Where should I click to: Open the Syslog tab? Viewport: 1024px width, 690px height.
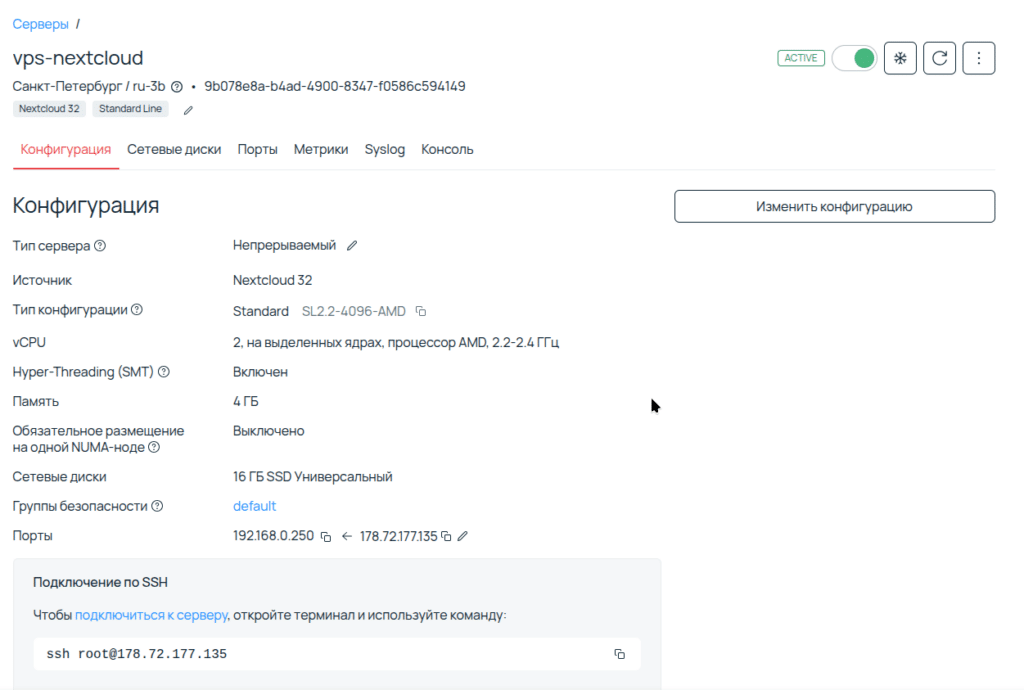[384, 148]
